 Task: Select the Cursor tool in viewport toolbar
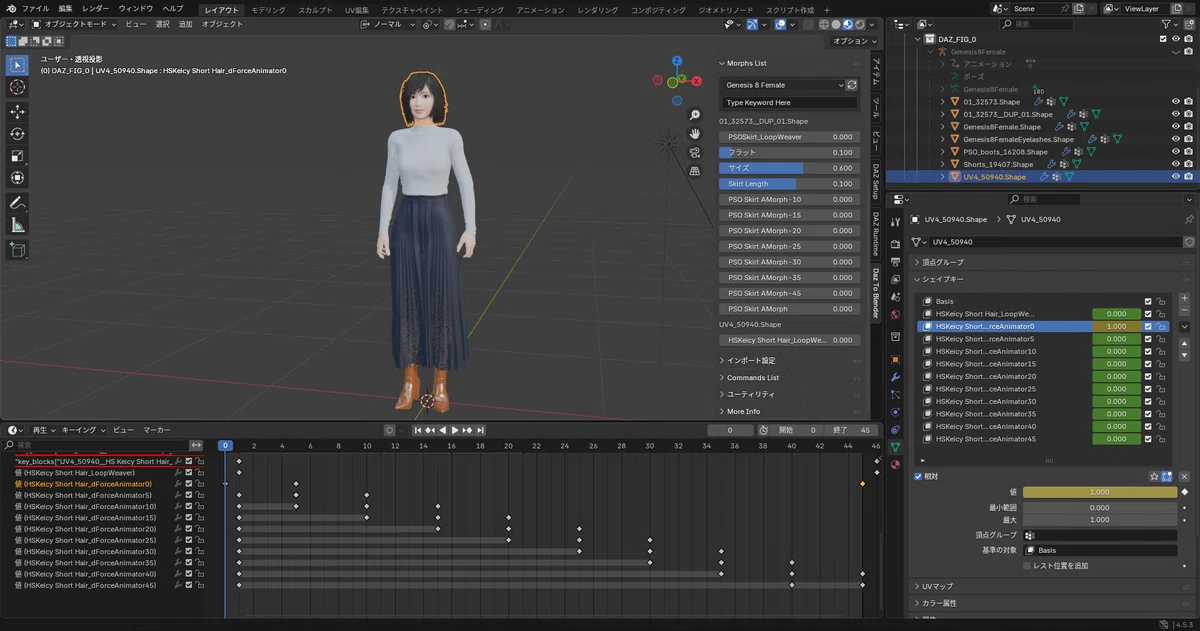coord(17,87)
